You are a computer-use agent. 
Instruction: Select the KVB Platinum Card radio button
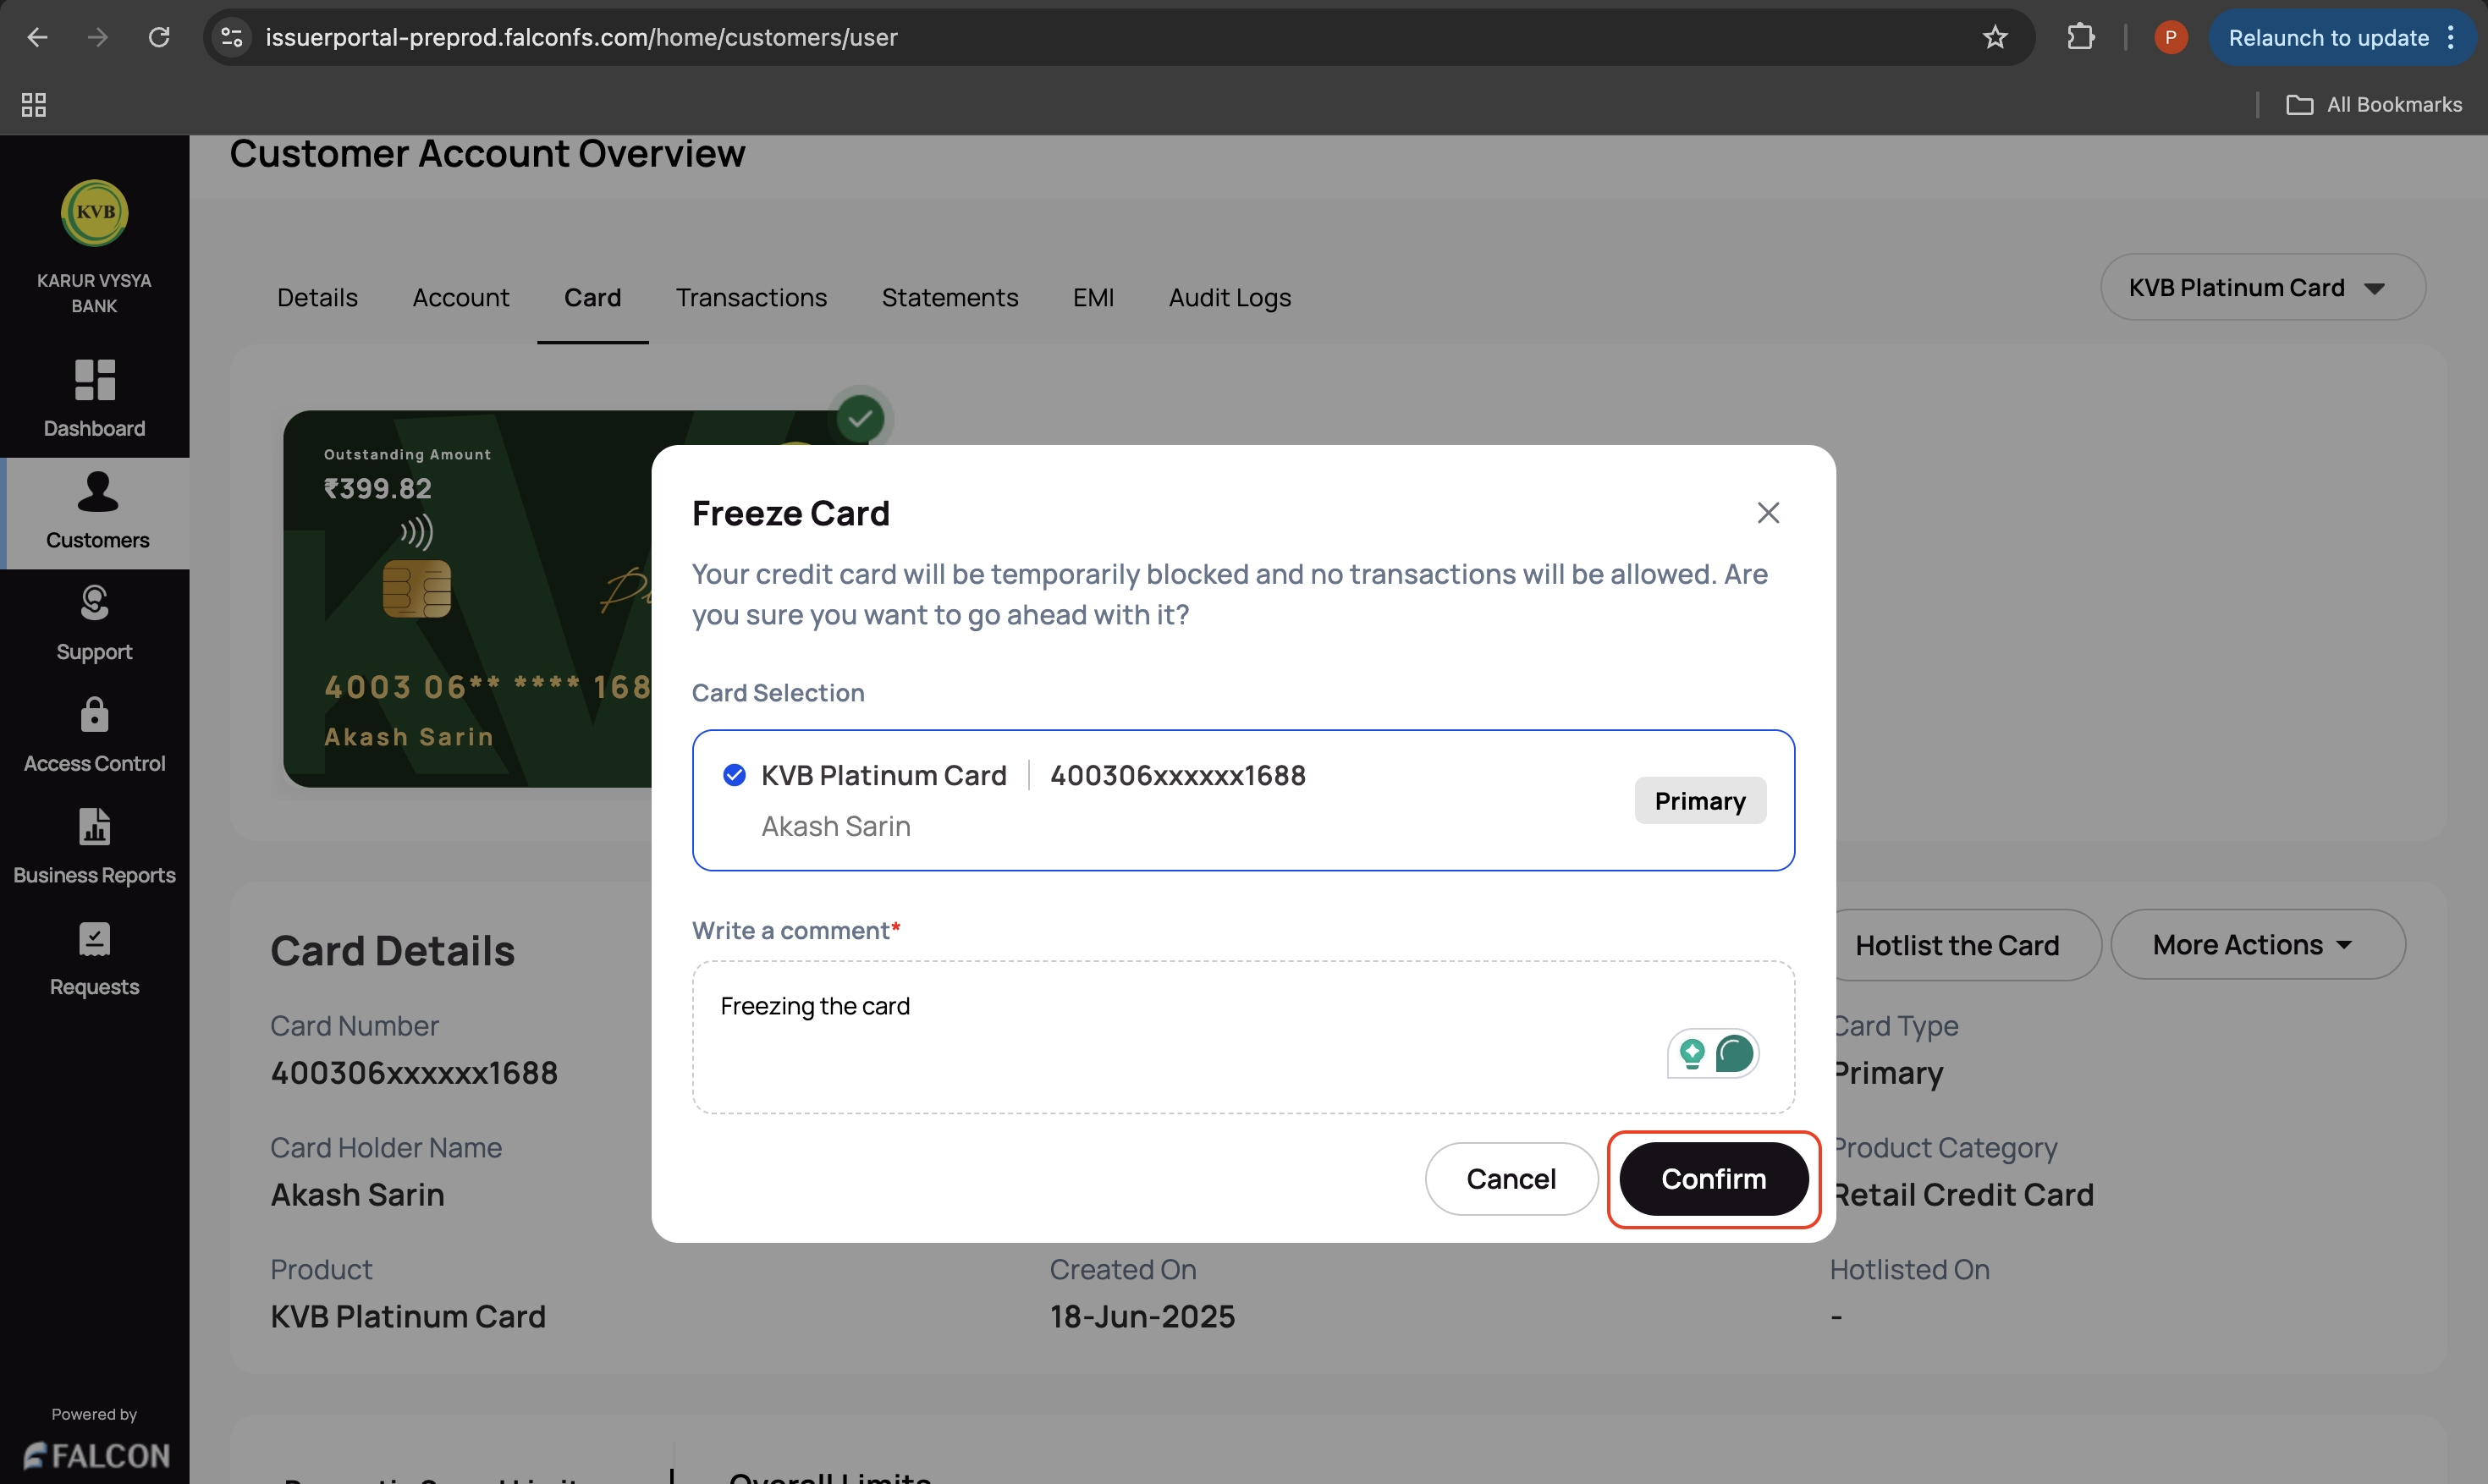coord(734,775)
